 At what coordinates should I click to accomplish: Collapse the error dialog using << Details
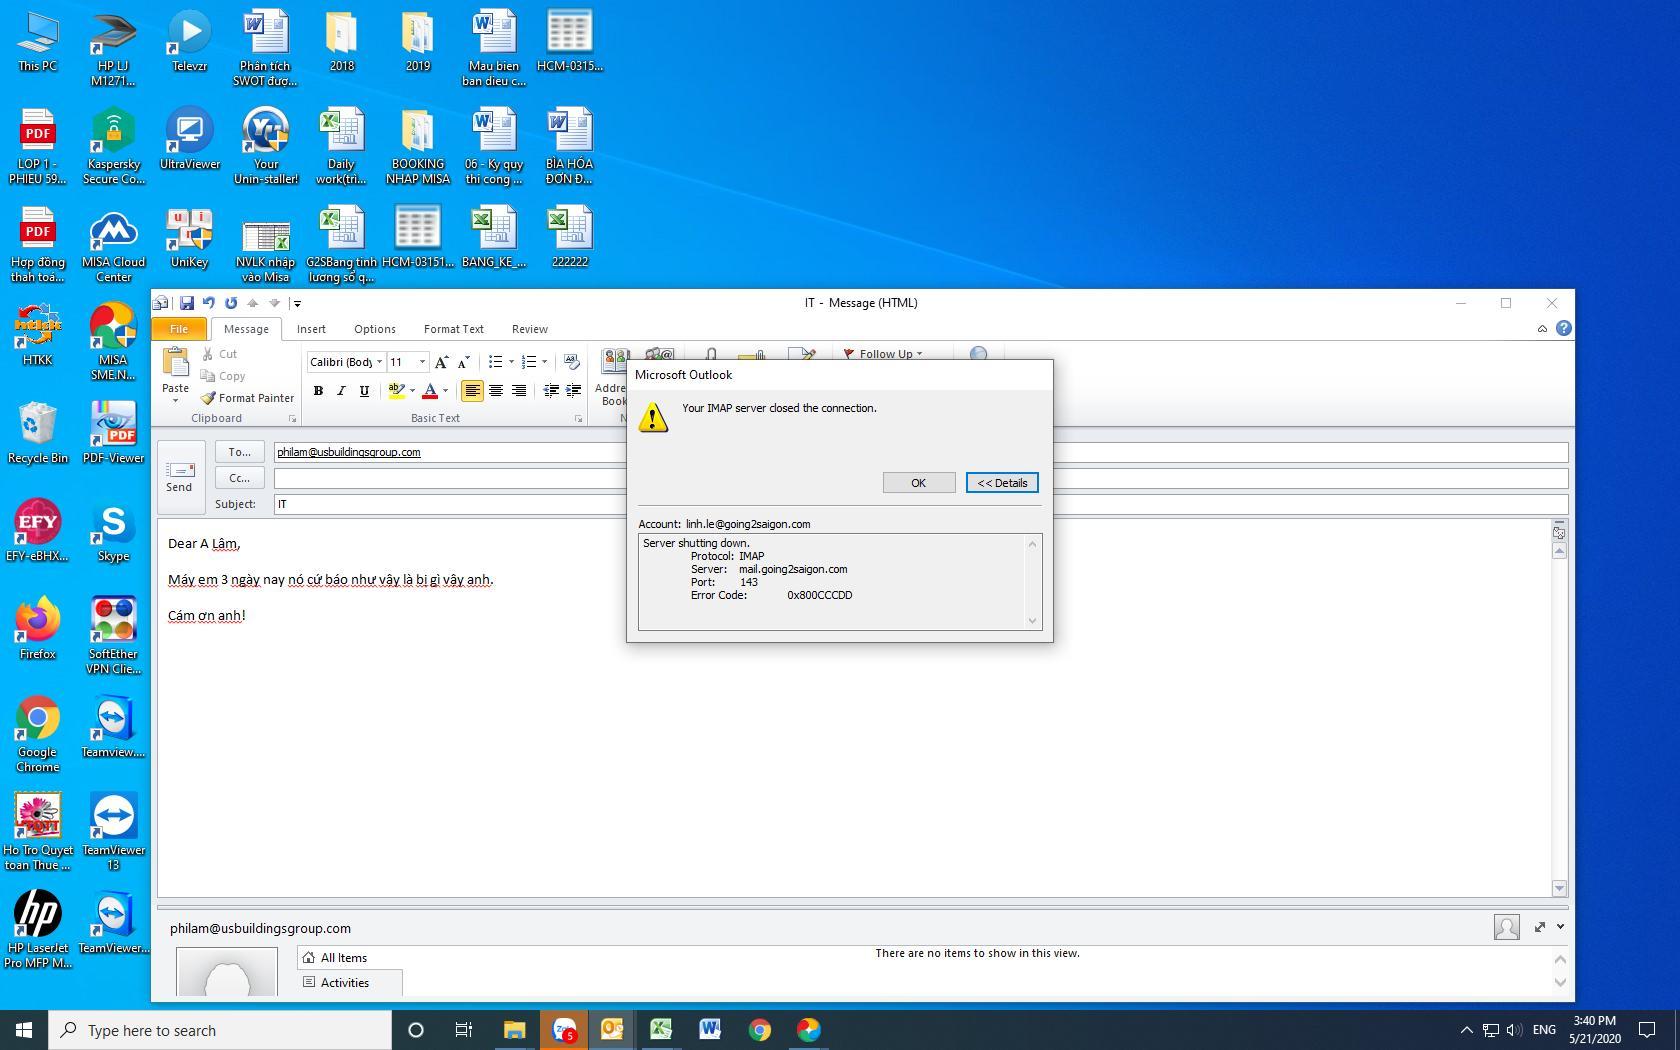(1002, 483)
